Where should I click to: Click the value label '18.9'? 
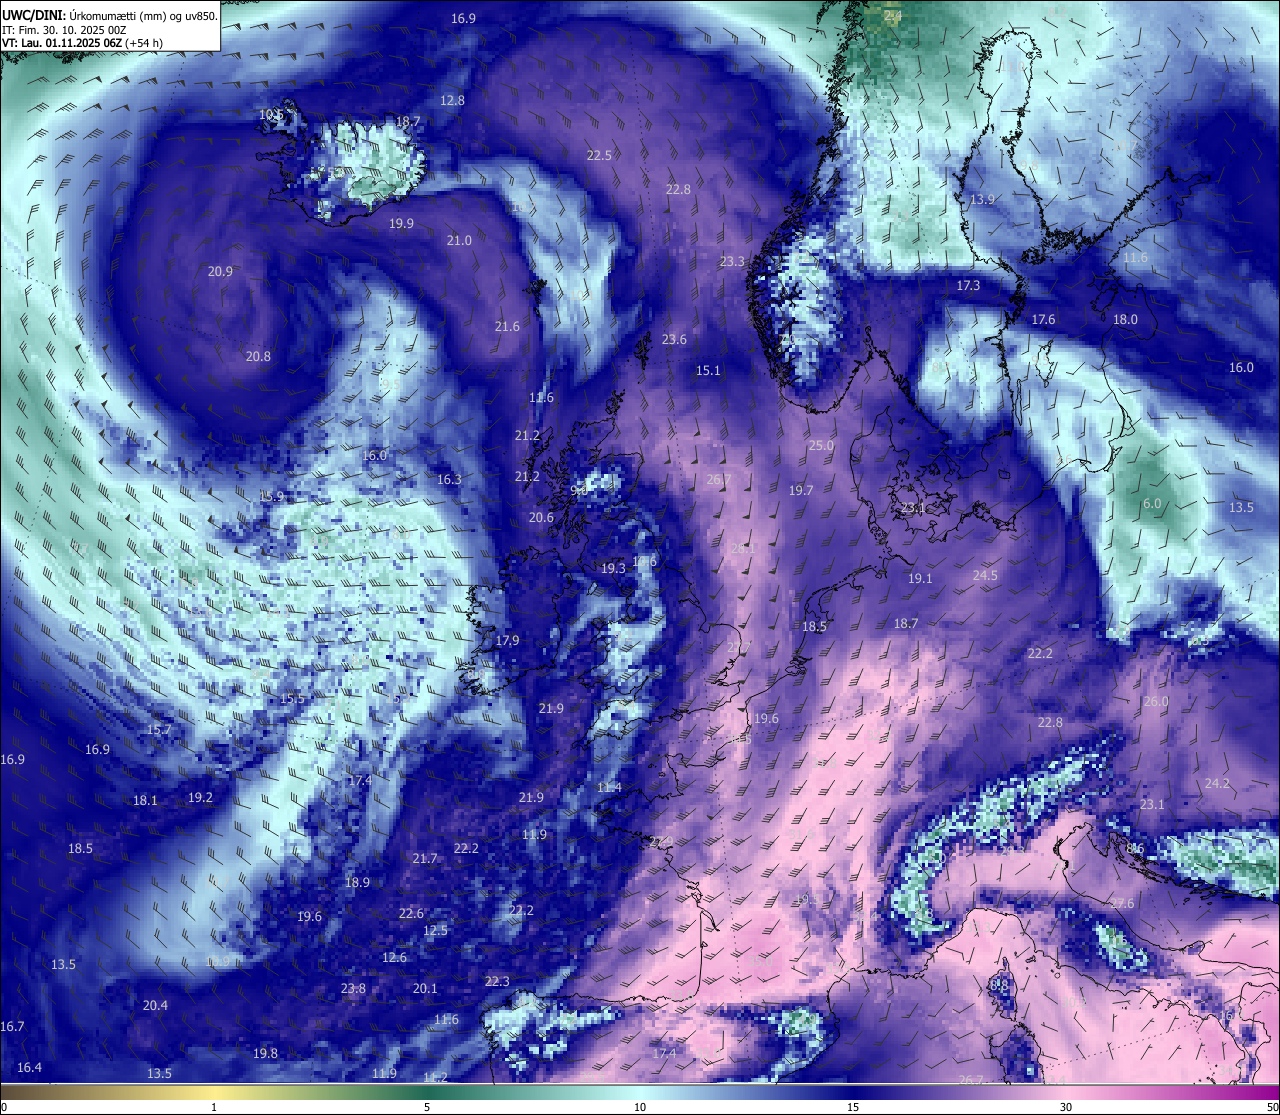pos(357,883)
